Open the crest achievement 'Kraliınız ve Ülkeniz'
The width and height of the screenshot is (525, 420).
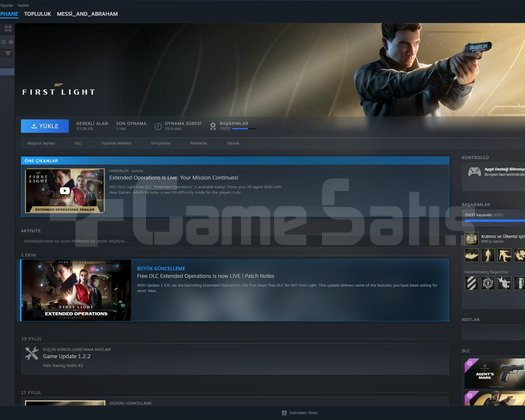472,239
